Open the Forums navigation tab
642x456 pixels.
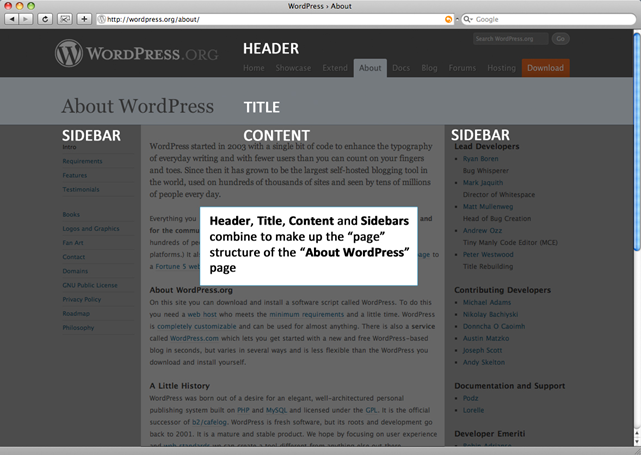click(x=462, y=68)
